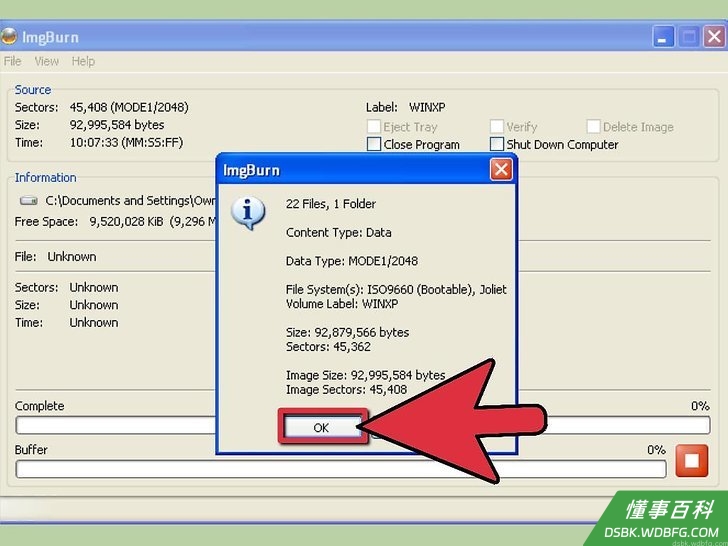Click OK in the ImgBurn info dialog
Screen dimensions: 728x546
(x=321, y=427)
